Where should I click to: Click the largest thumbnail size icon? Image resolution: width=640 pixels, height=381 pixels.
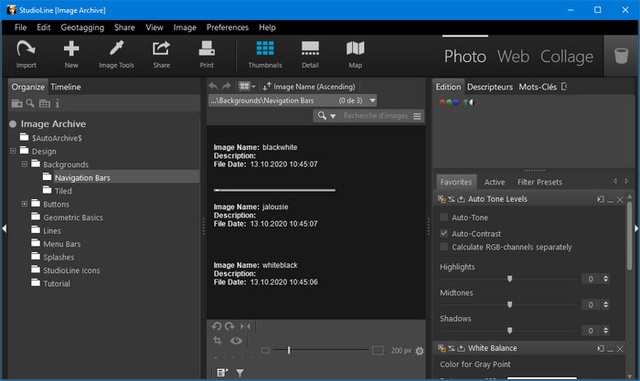[378, 350]
